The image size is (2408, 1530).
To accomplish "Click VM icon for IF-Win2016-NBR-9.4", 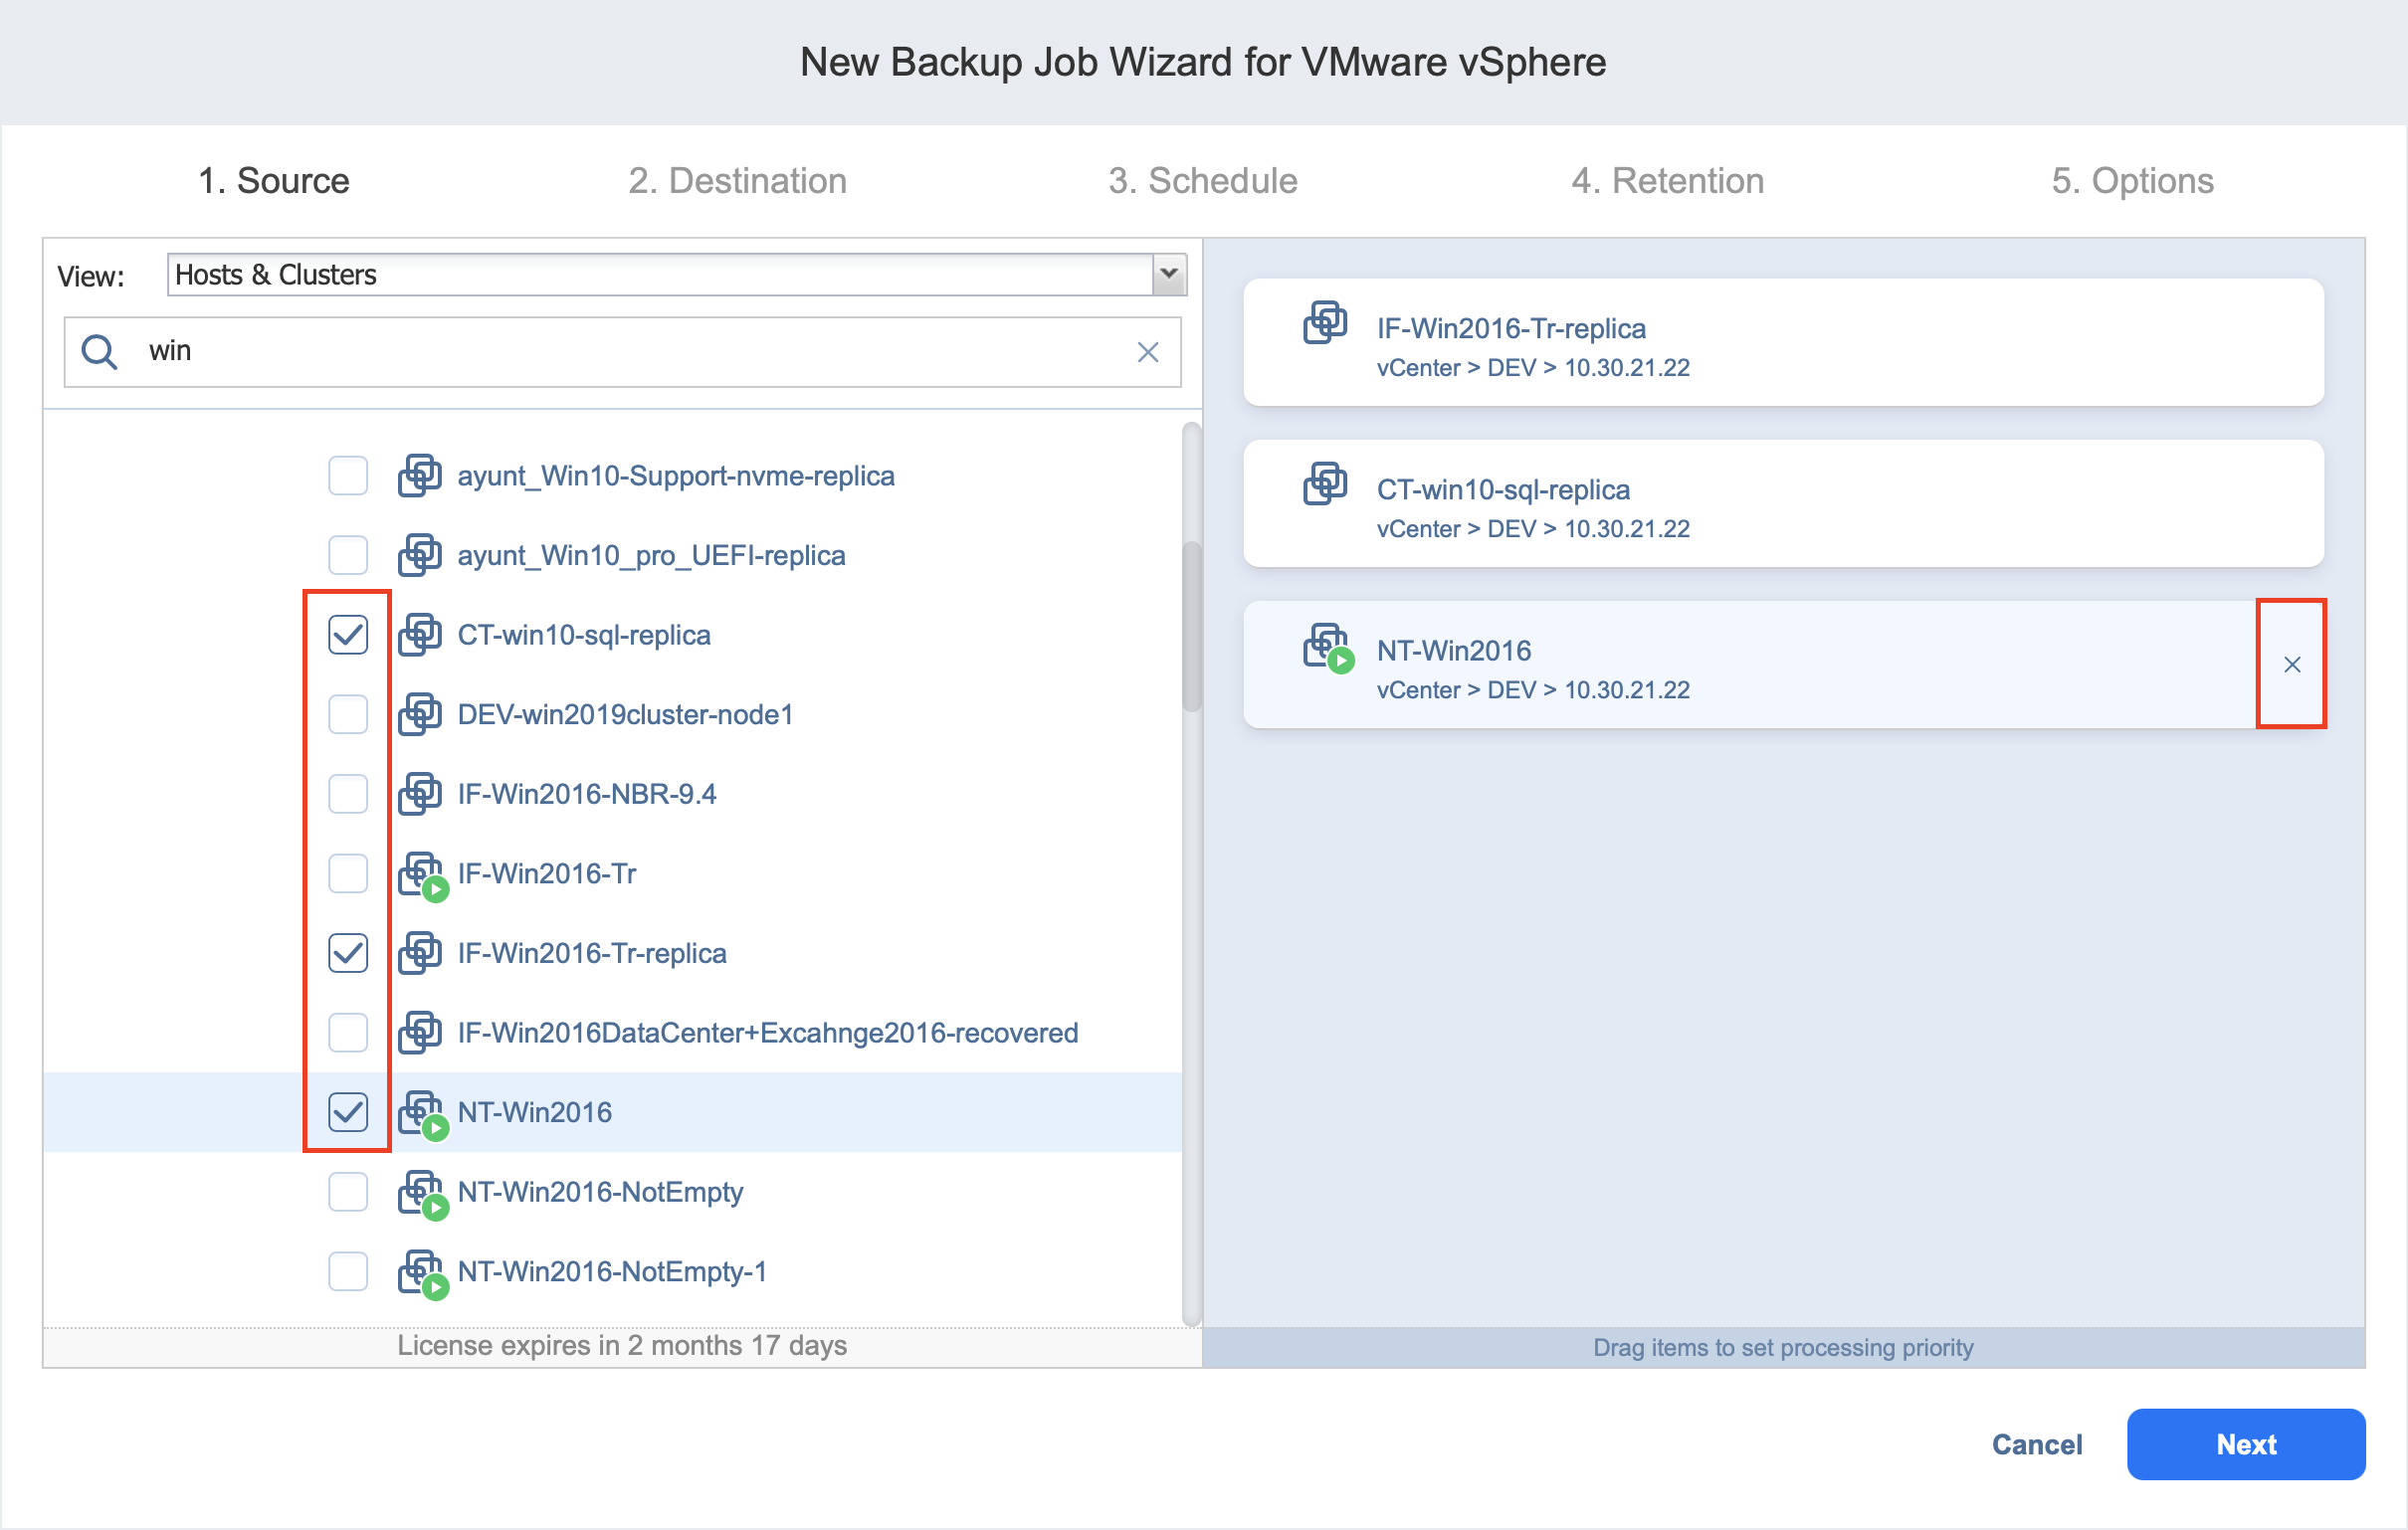I will coord(420,794).
